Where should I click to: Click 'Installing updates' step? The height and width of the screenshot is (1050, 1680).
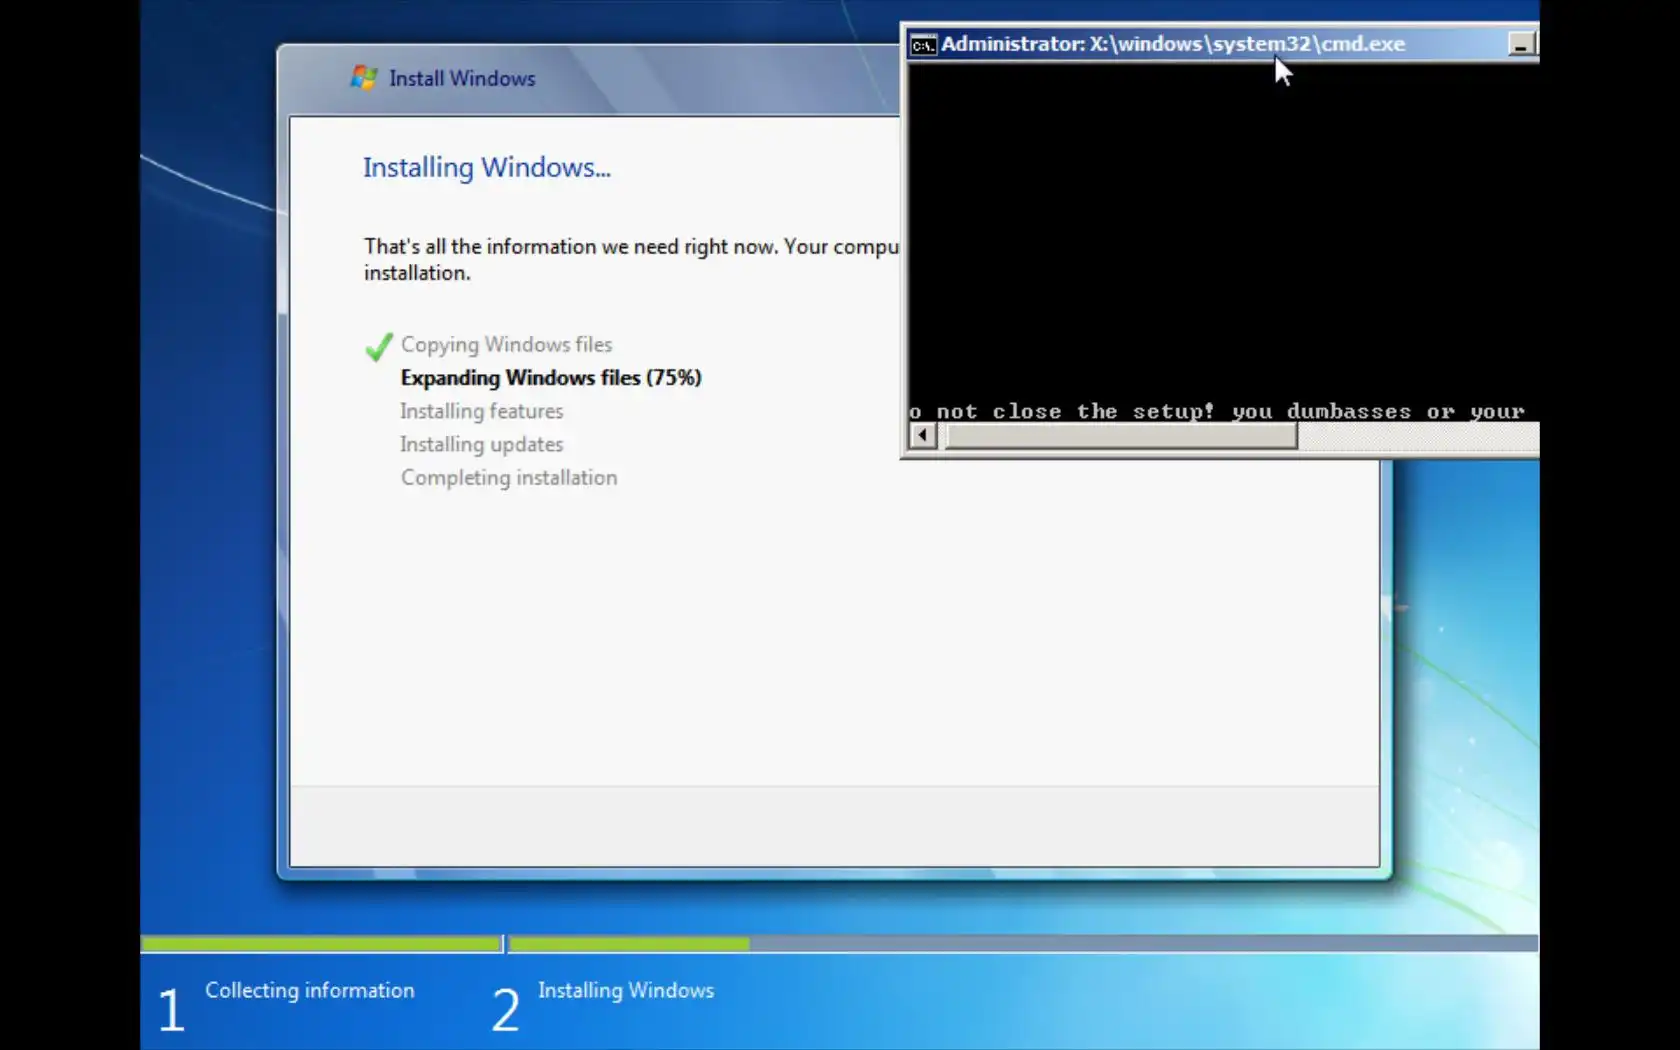coord(482,444)
